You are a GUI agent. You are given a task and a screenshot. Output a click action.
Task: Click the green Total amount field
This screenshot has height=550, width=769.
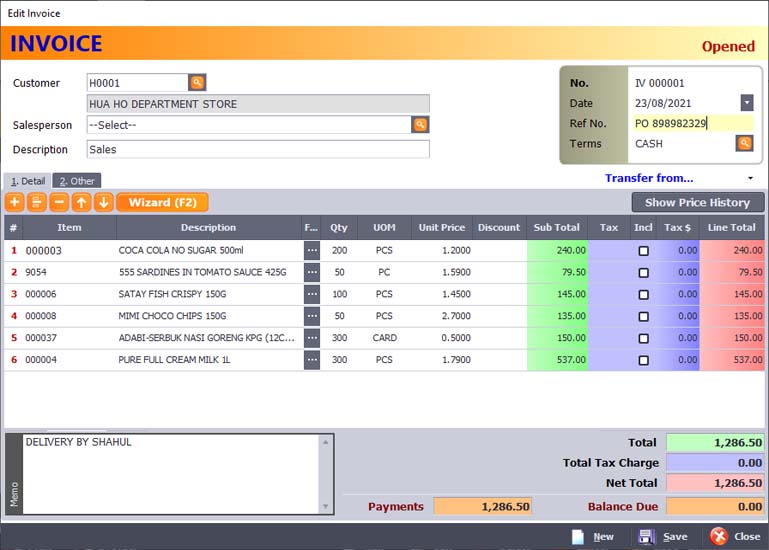[715, 443]
